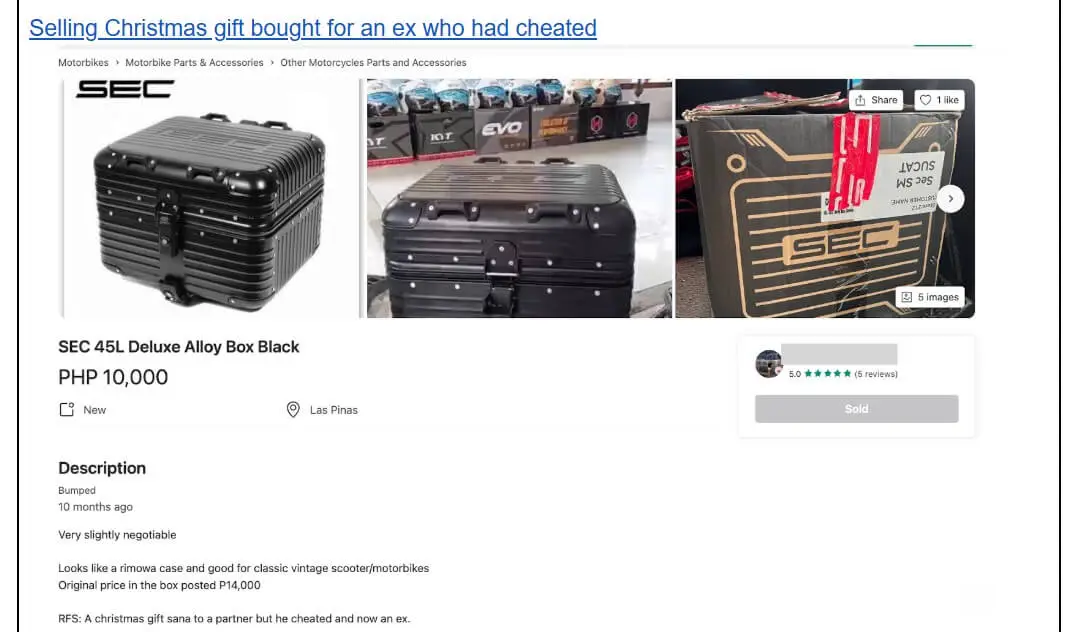1065x632 pixels.
Task: Click the PHP 10,000 price text
Action: click(113, 377)
